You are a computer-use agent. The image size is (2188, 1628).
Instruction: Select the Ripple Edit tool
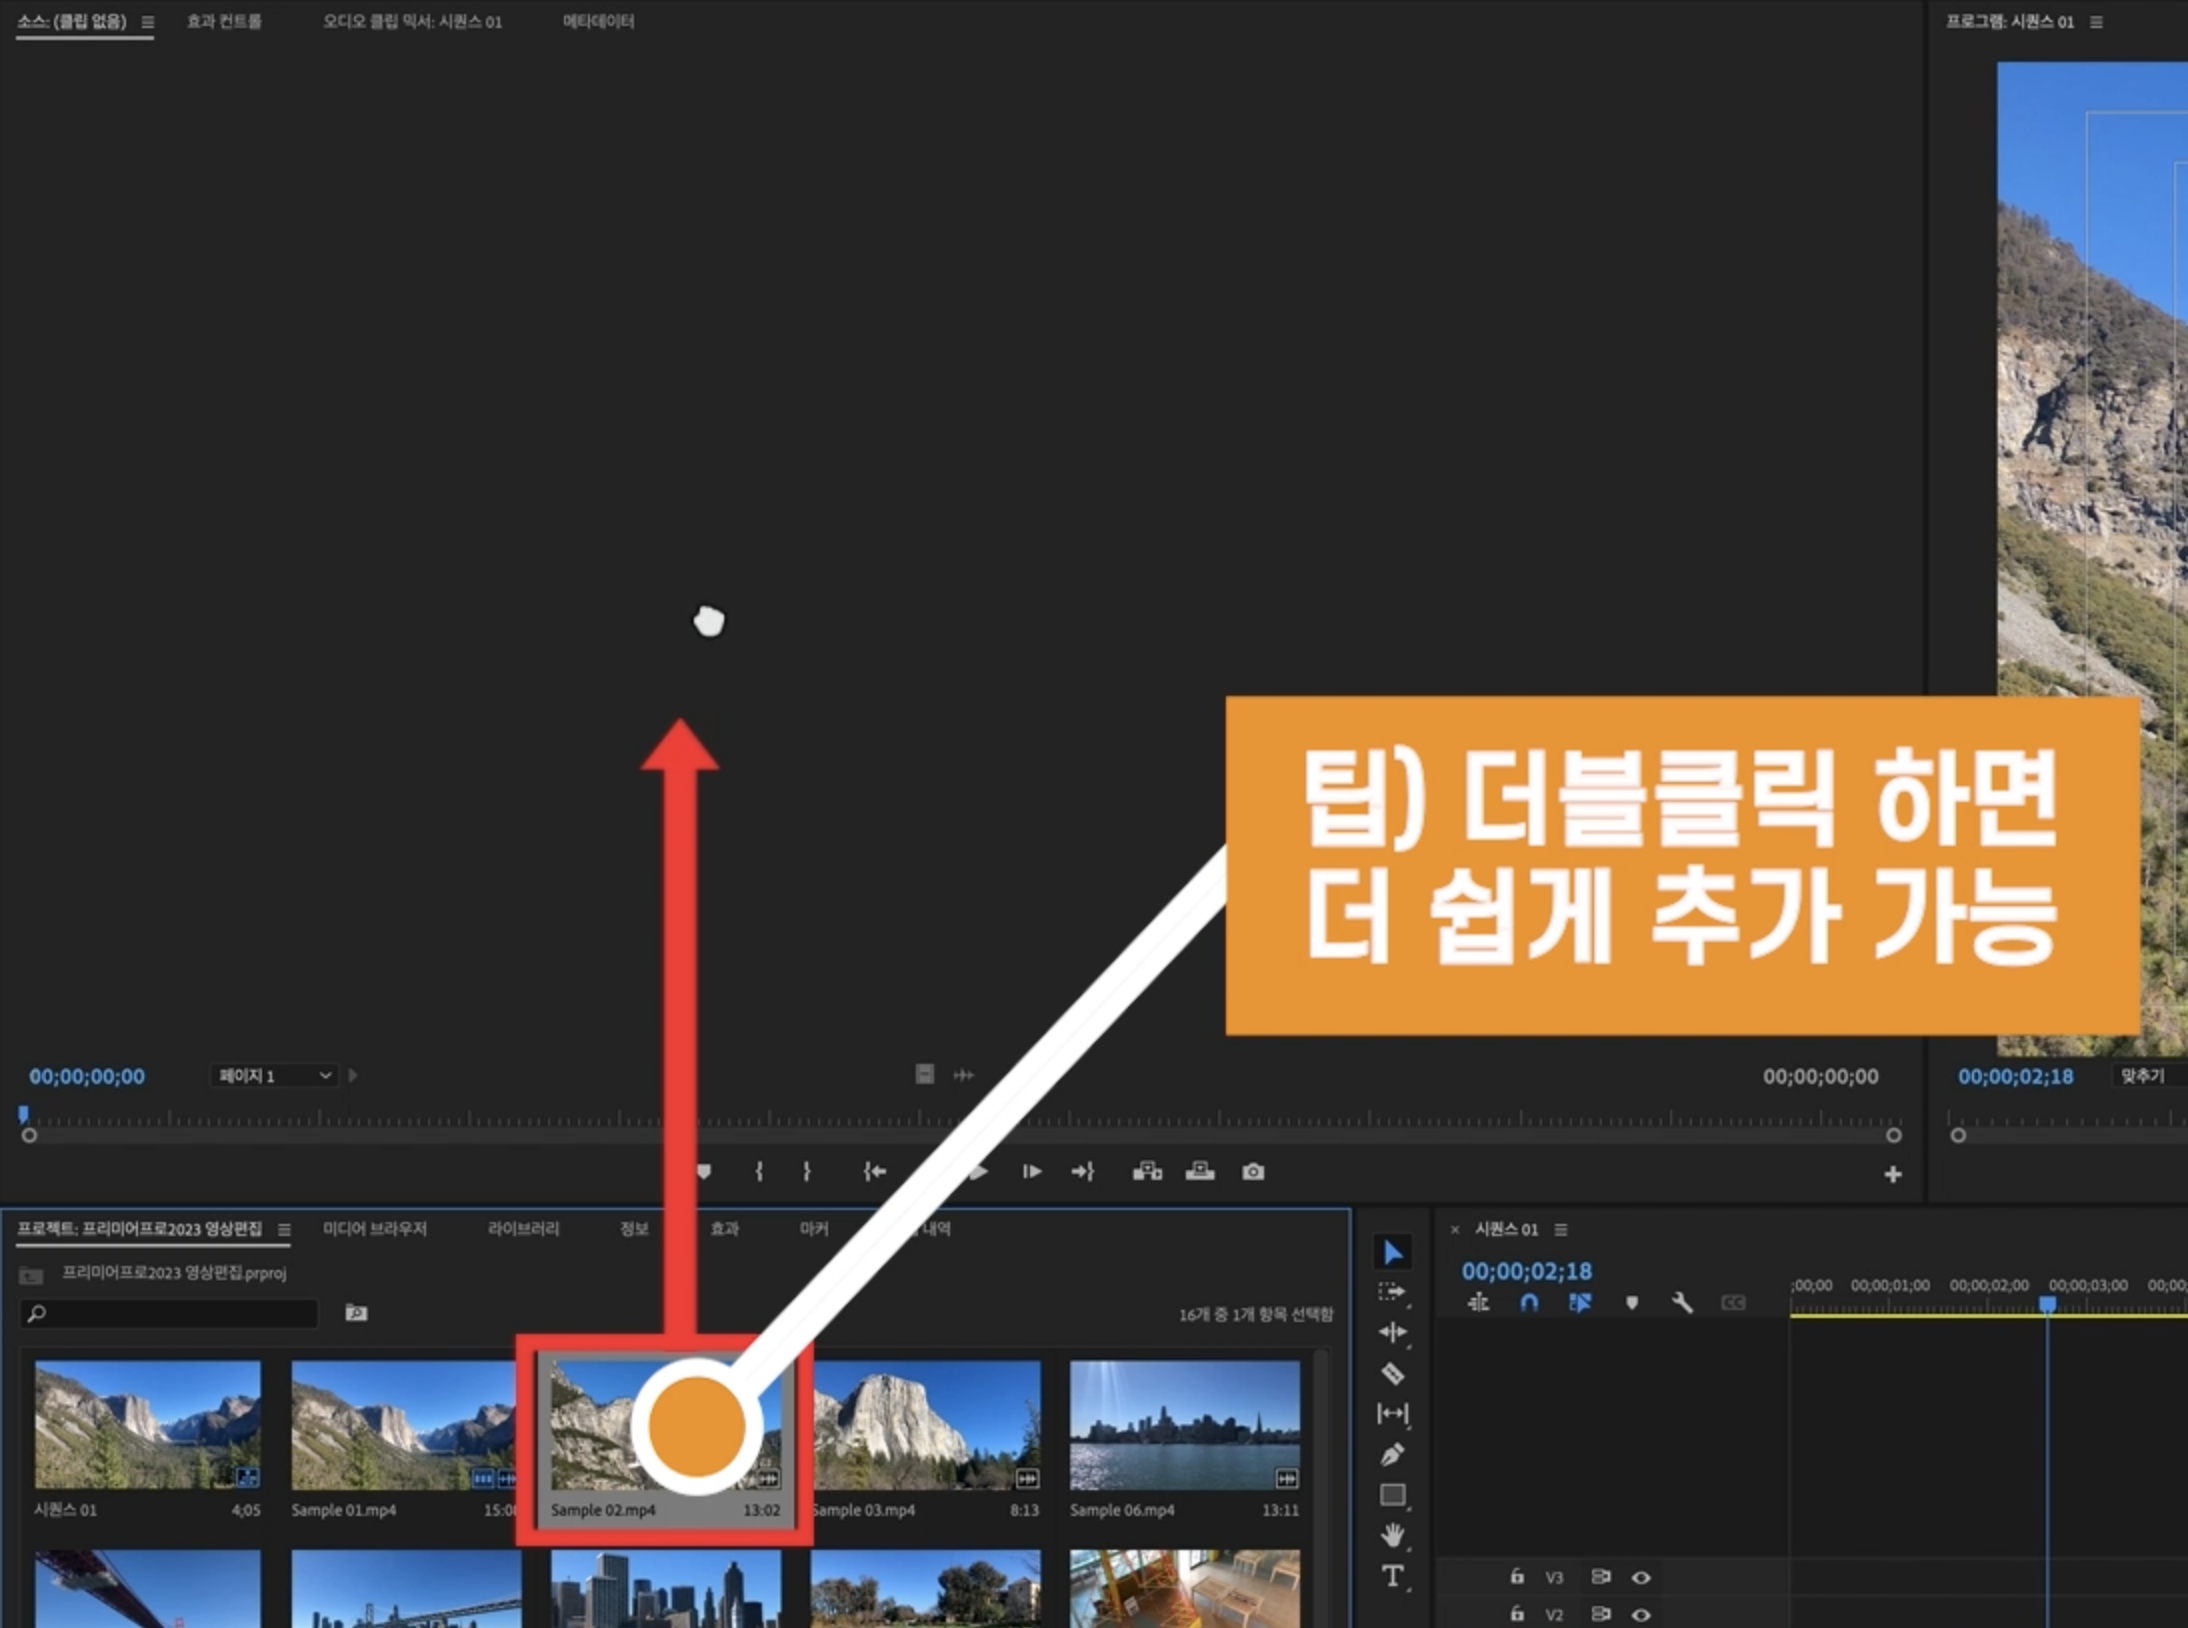1392,1332
